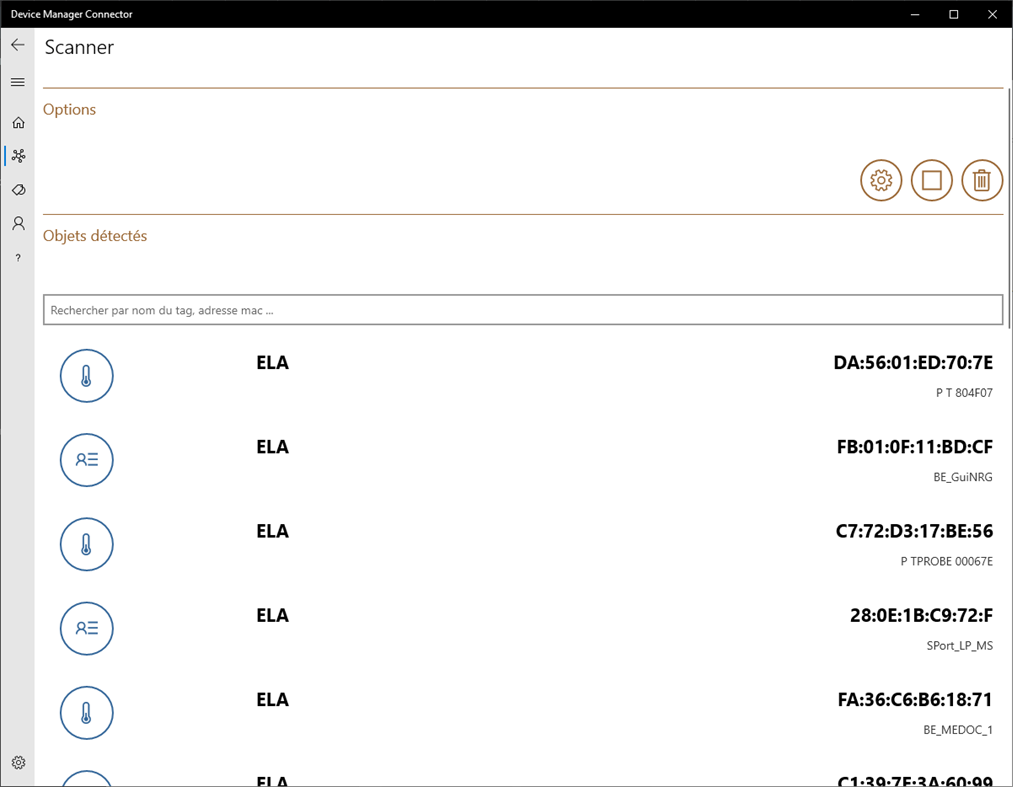
Task: Click the vertical scrollbar
Action: click(x=1007, y=400)
